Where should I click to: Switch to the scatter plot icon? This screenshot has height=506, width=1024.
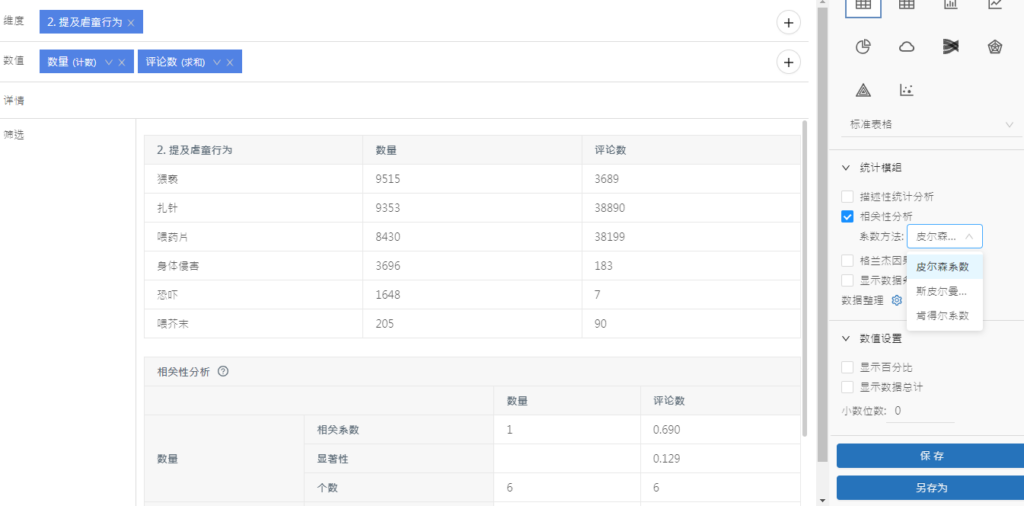(x=907, y=90)
